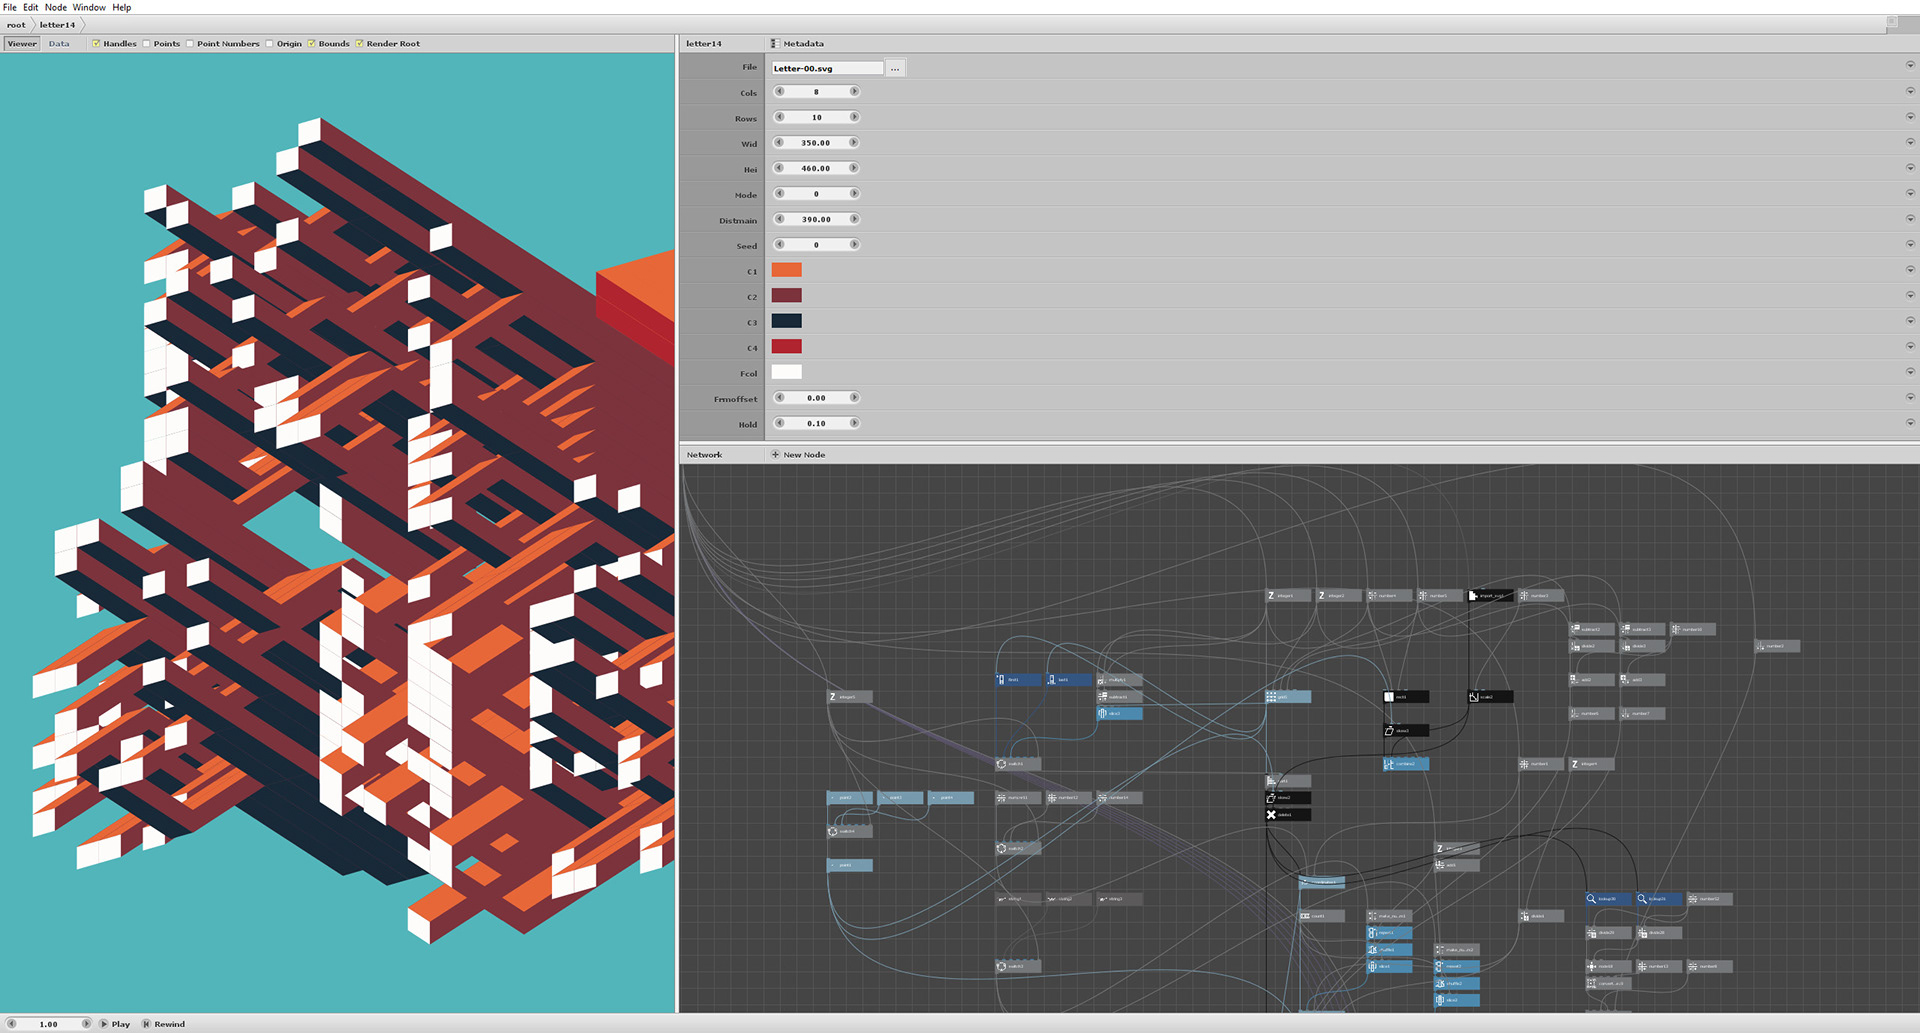Decrease the Rows value with left arrow

[779, 117]
